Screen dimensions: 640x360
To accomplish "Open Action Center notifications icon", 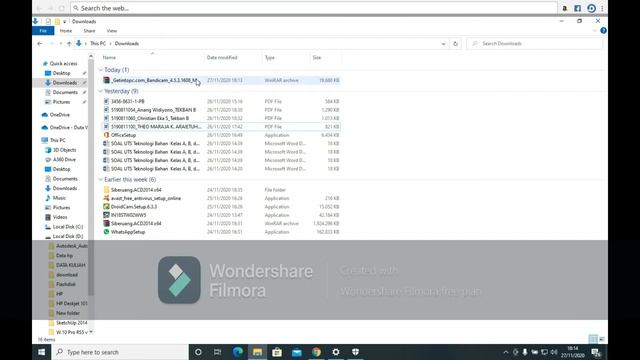I will pos(596,352).
